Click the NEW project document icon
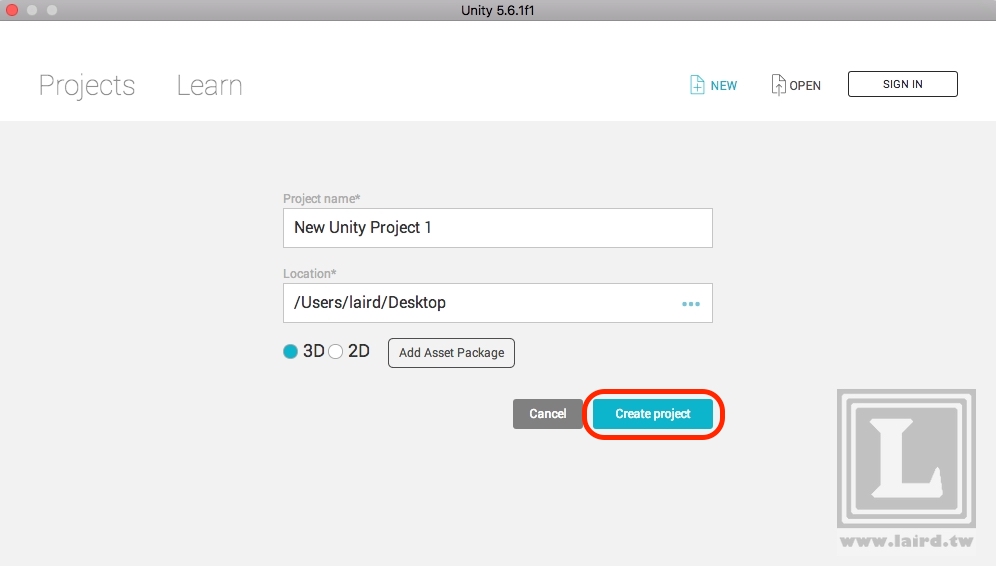Image resolution: width=996 pixels, height=566 pixels. 697,85
